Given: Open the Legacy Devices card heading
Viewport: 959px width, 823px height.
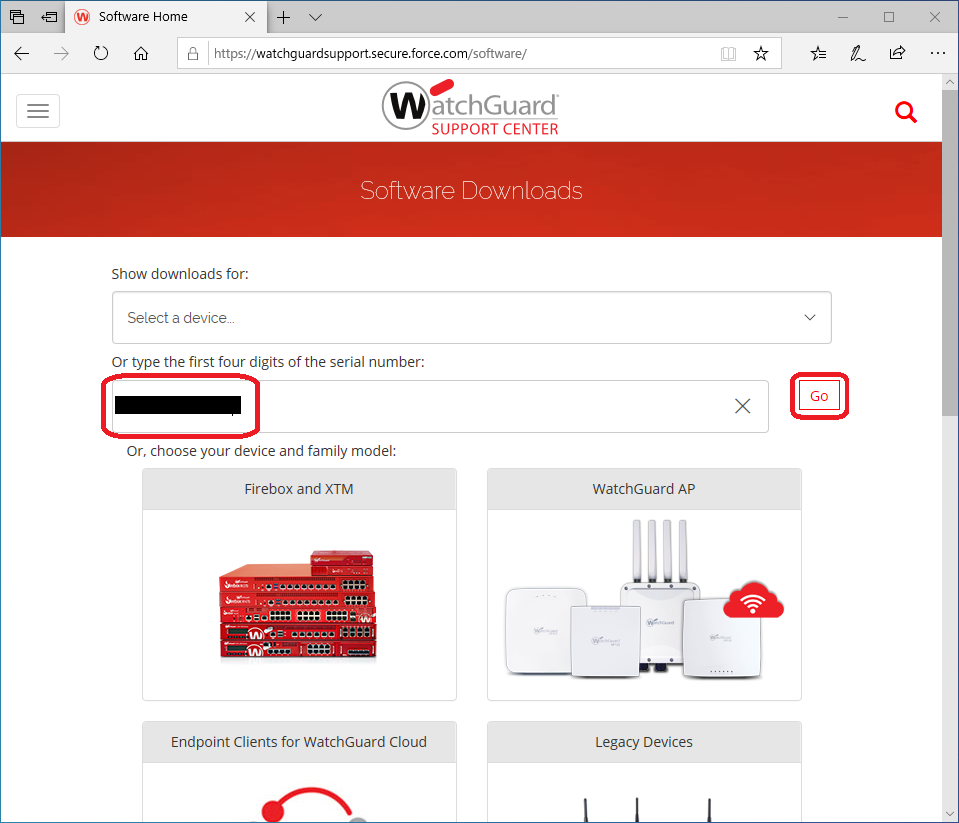Looking at the screenshot, I should 644,742.
